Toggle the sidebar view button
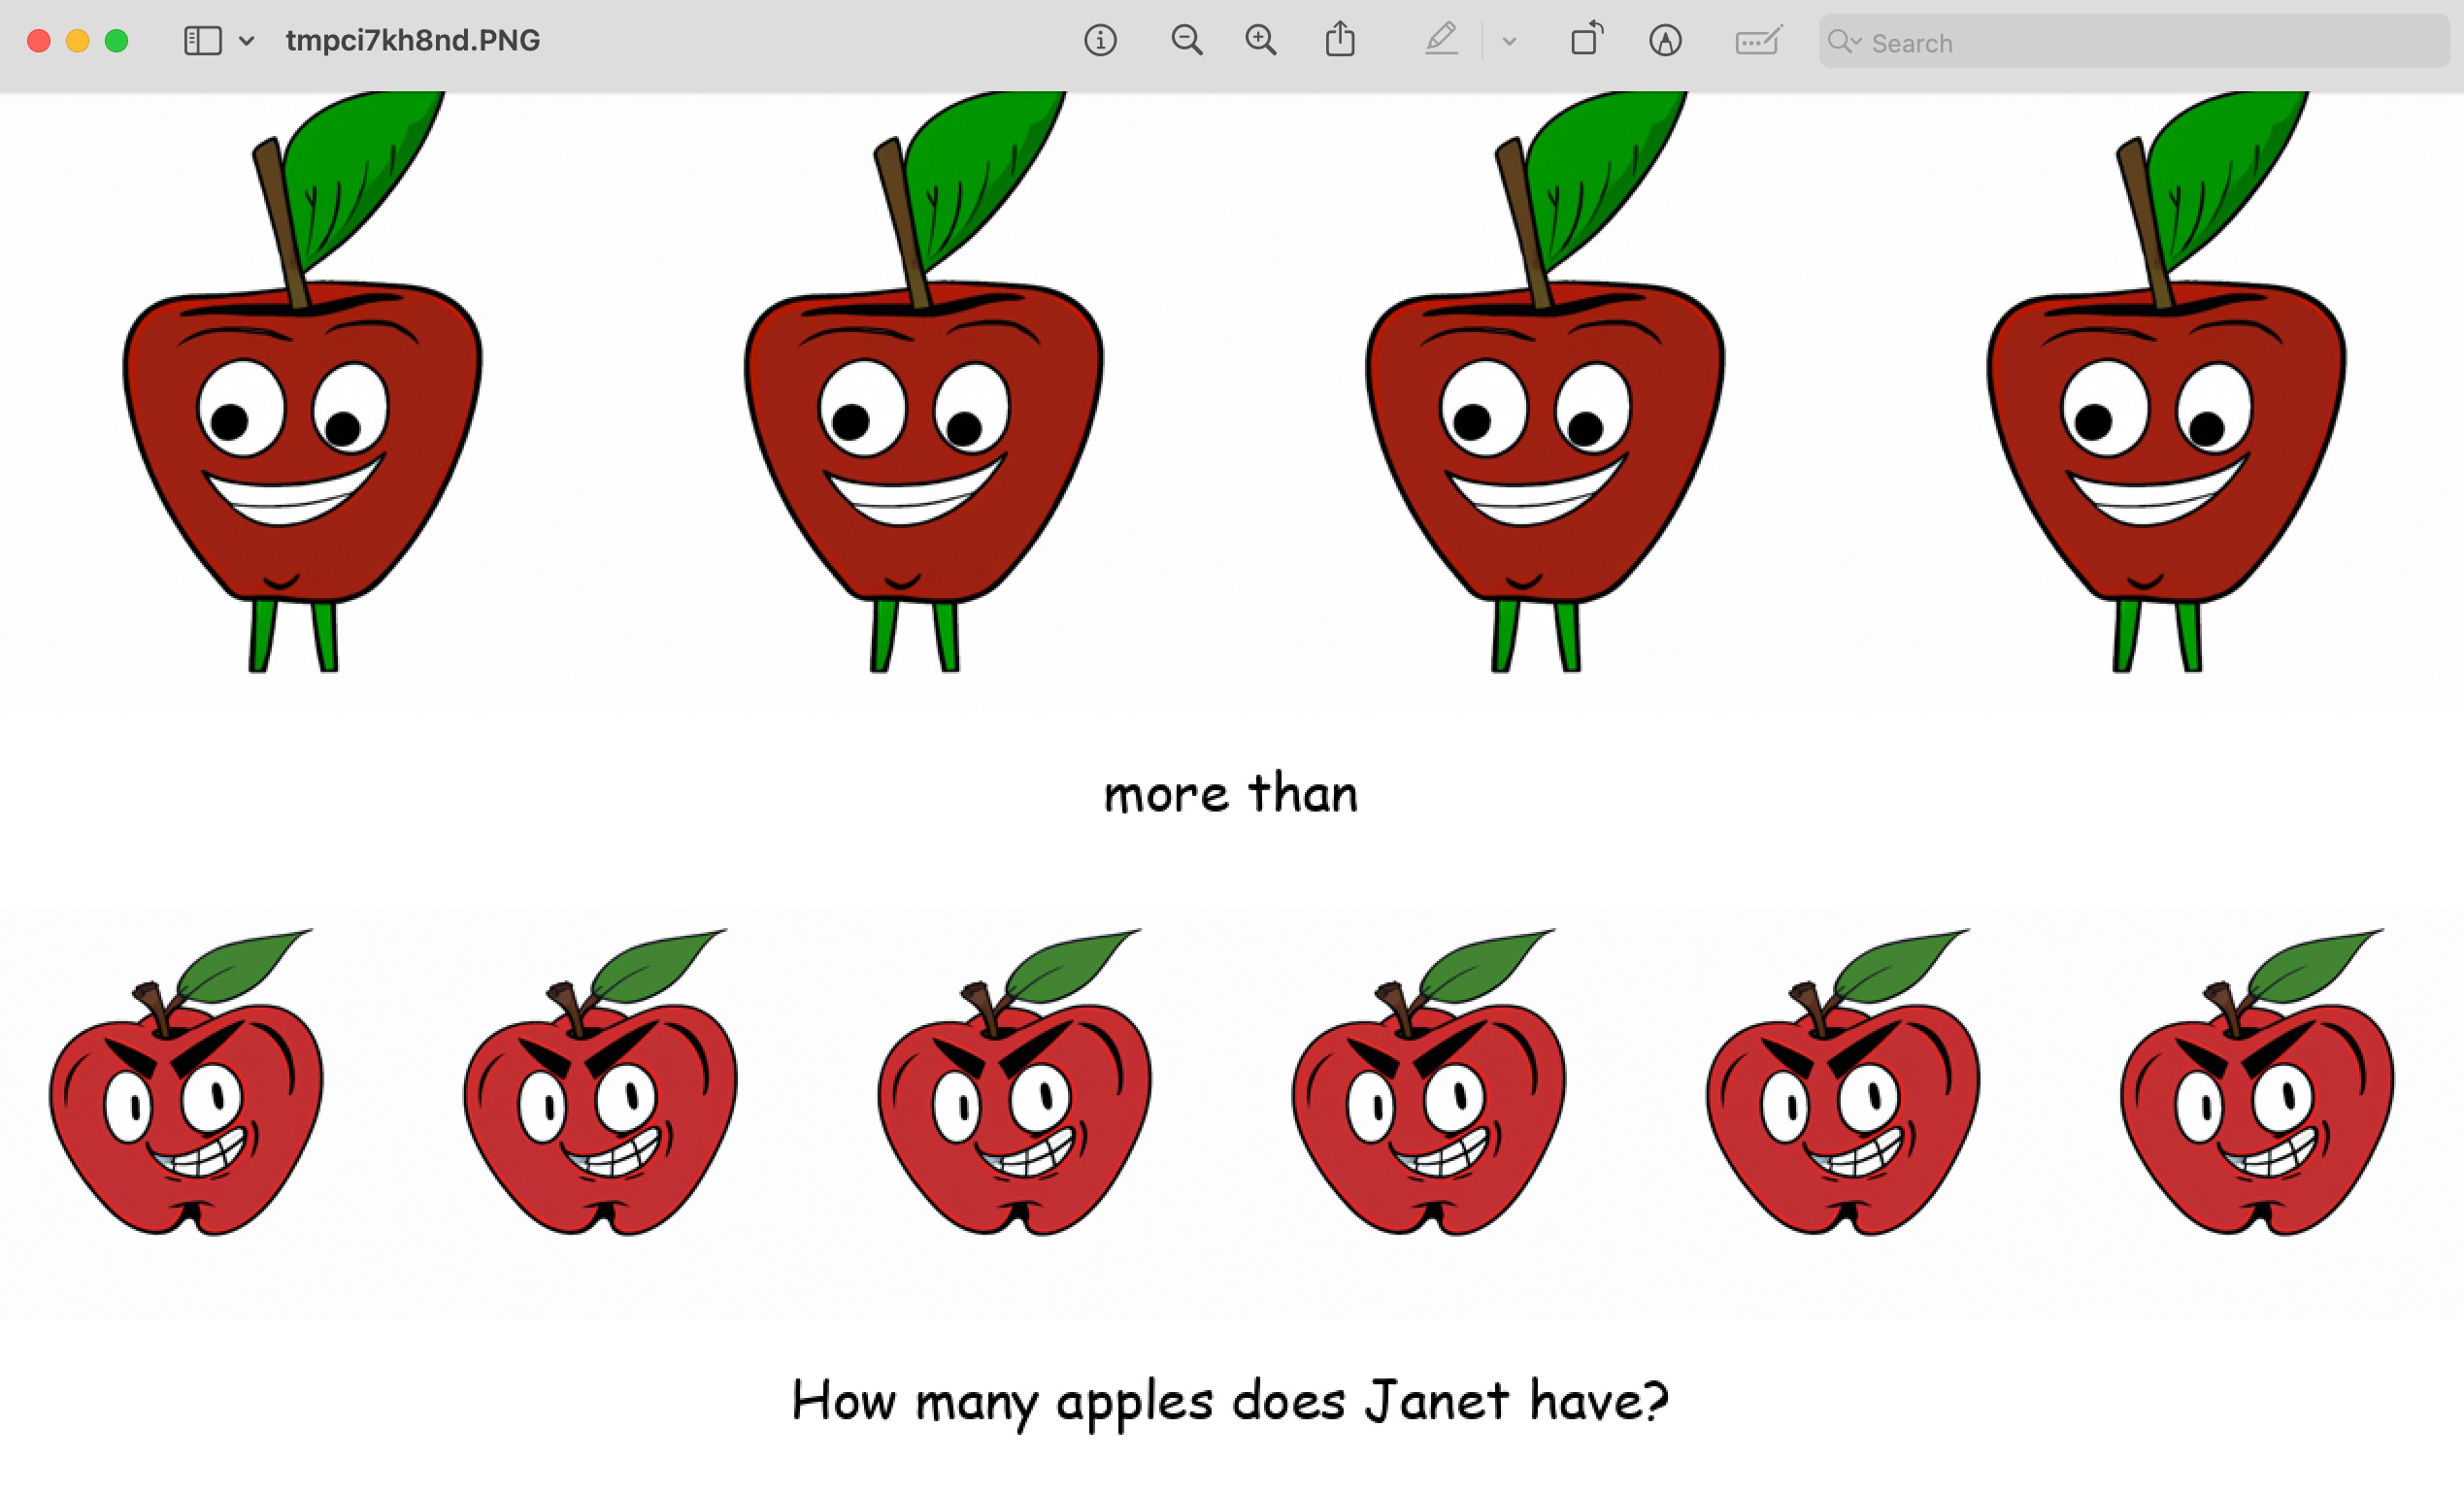Viewport: 2464px width, 1493px height. [x=203, y=41]
